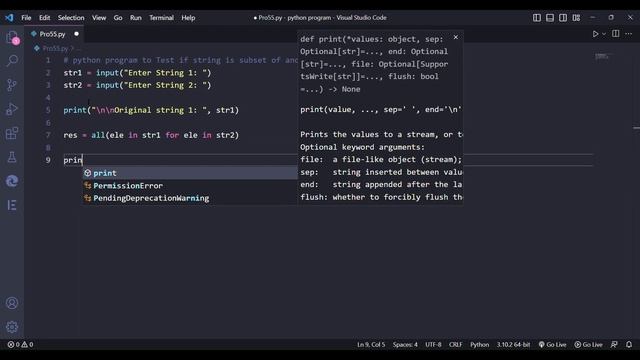Image resolution: width=640 pixels, height=360 pixels.
Task: Open the Accounts icon
Action: tap(12, 303)
